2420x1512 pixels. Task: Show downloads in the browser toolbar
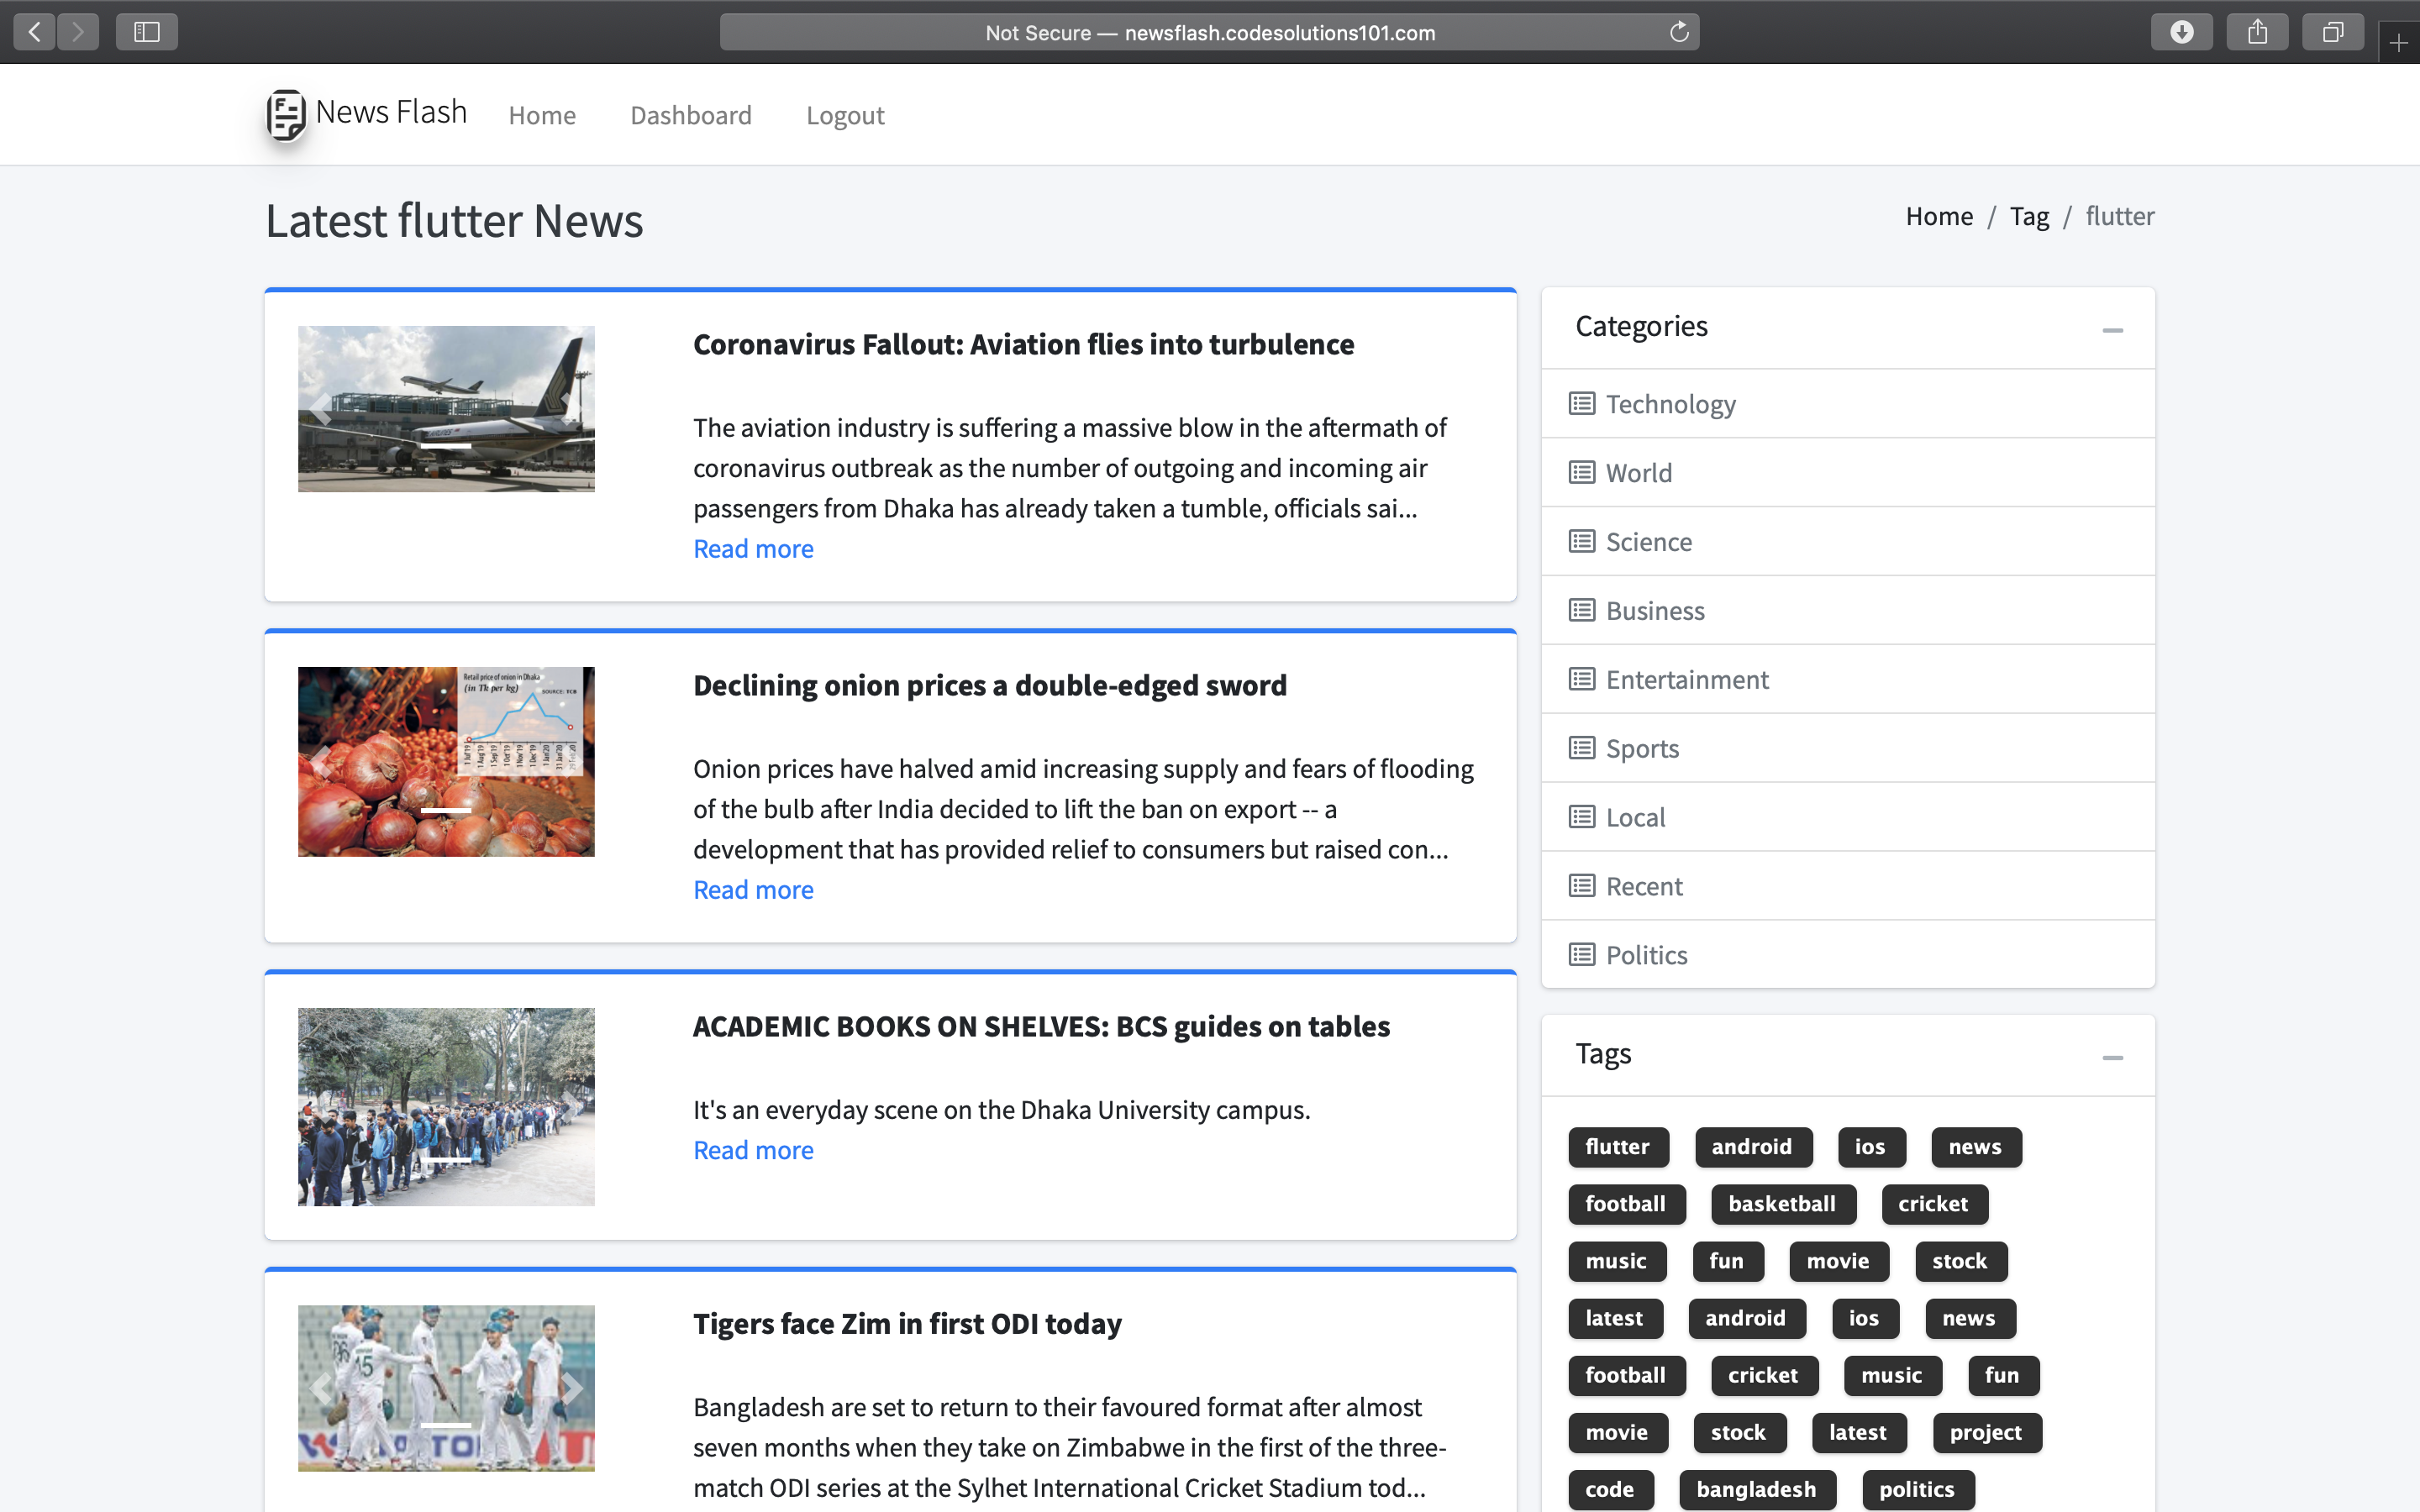pyautogui.click(x=2182, y=31)
